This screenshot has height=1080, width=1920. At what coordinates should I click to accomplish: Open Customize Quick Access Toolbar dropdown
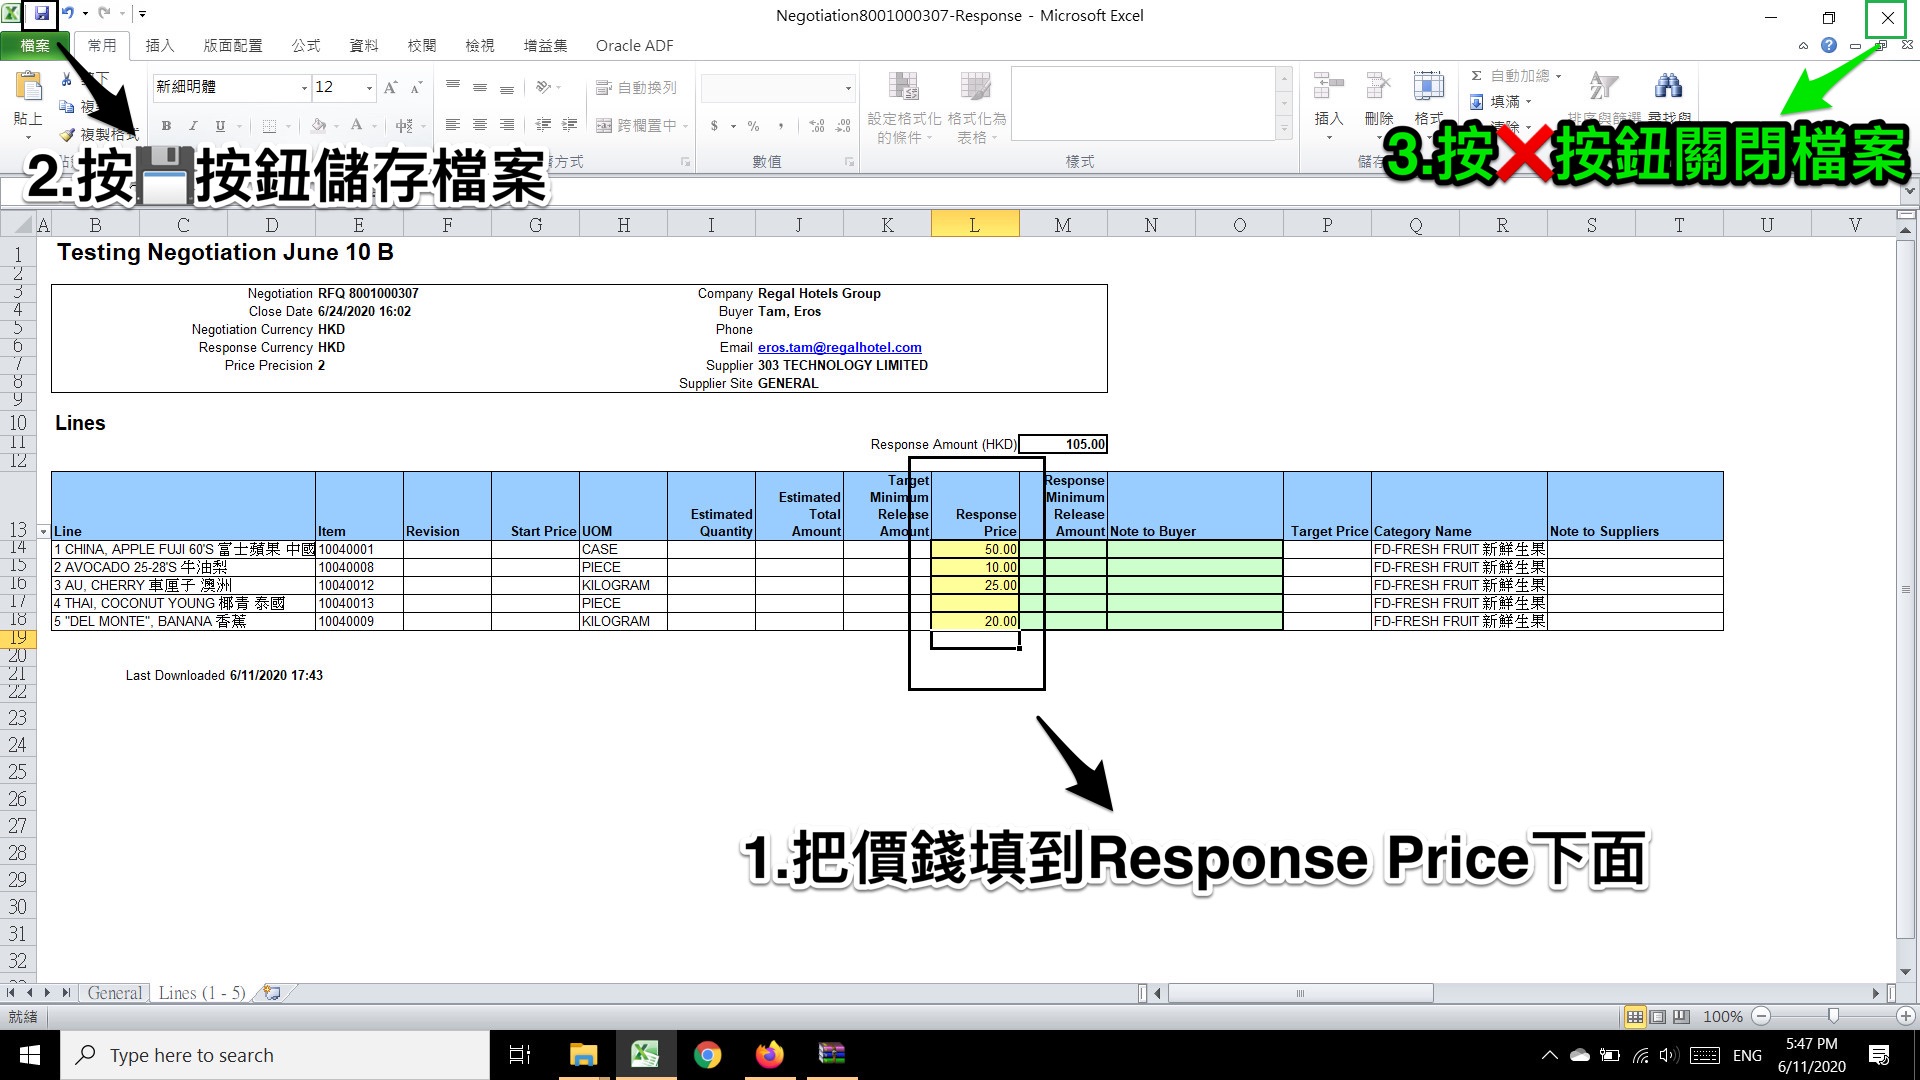pos(142,14)
